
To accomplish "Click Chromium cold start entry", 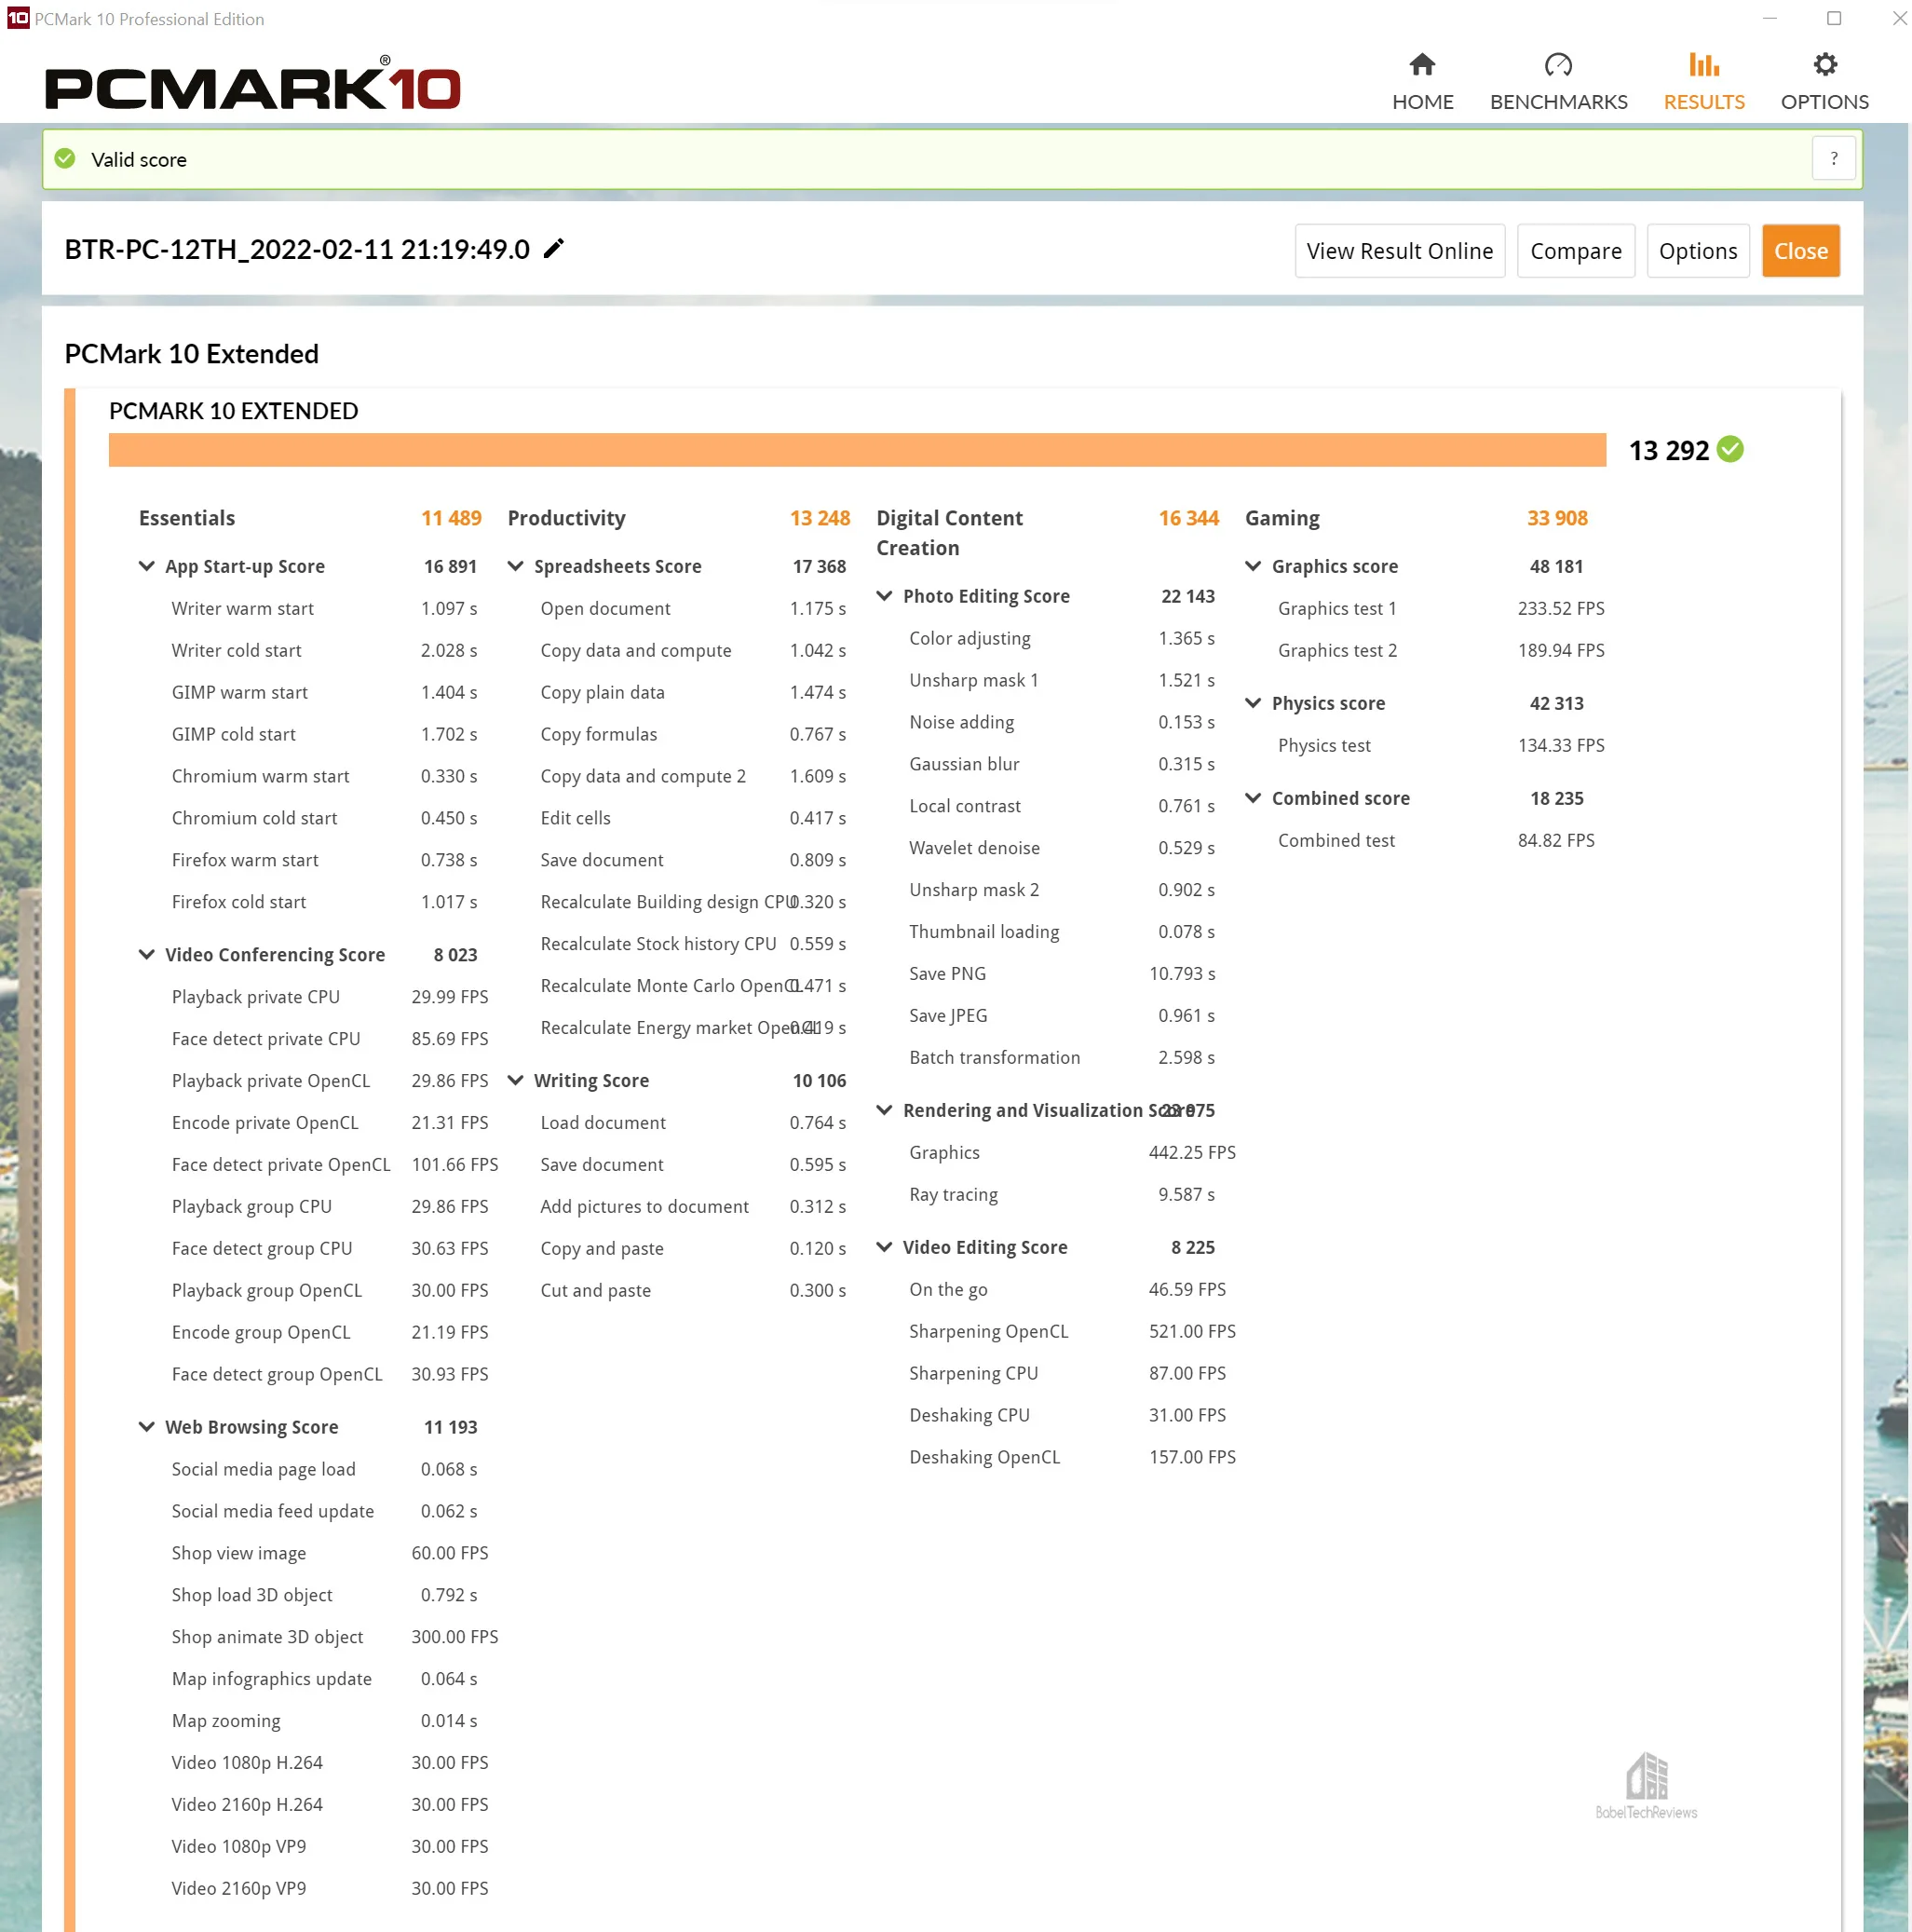I will point(324,819).
